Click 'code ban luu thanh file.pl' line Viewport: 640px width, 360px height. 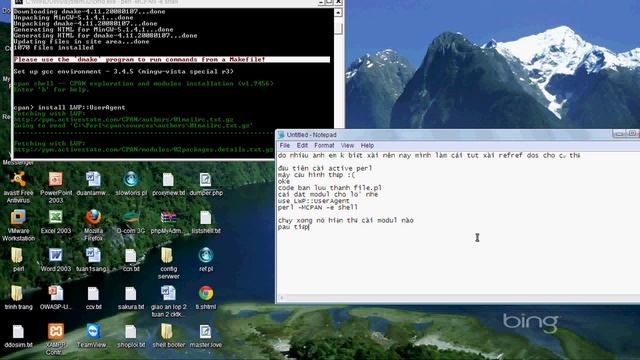pyautogui.click(x=330, y=188)
